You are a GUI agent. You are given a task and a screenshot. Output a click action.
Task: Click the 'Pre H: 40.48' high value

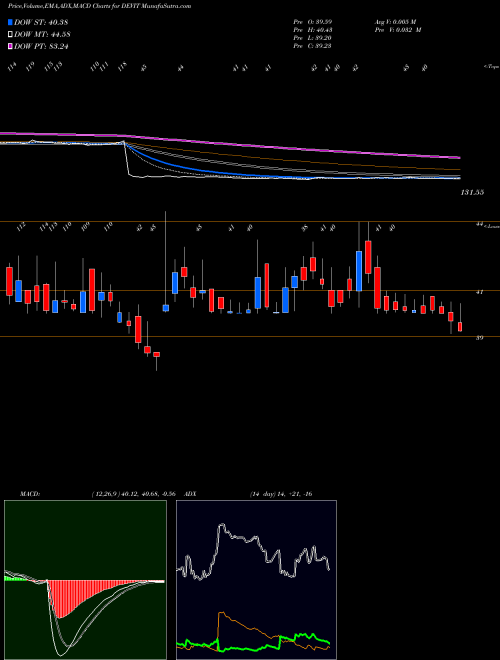312,30
